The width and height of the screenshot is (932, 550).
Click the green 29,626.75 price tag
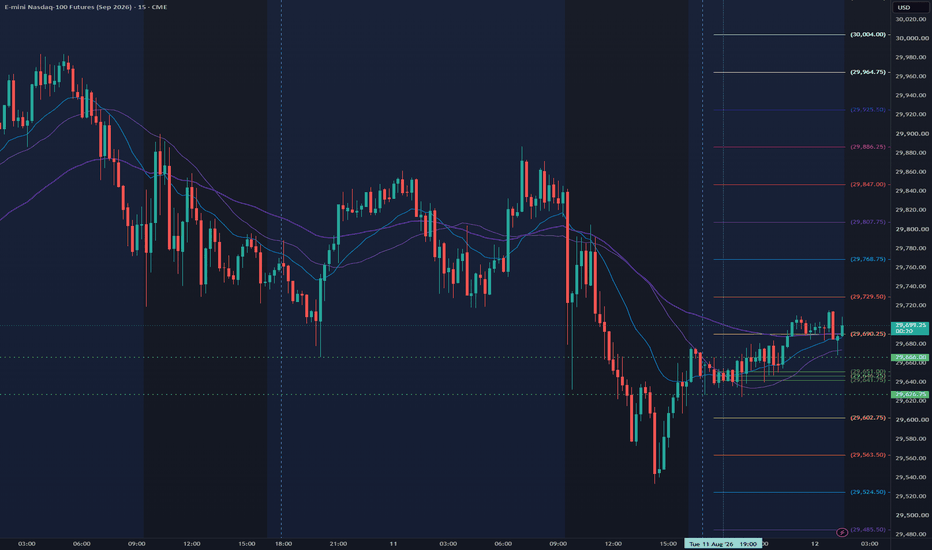[910, 394]
